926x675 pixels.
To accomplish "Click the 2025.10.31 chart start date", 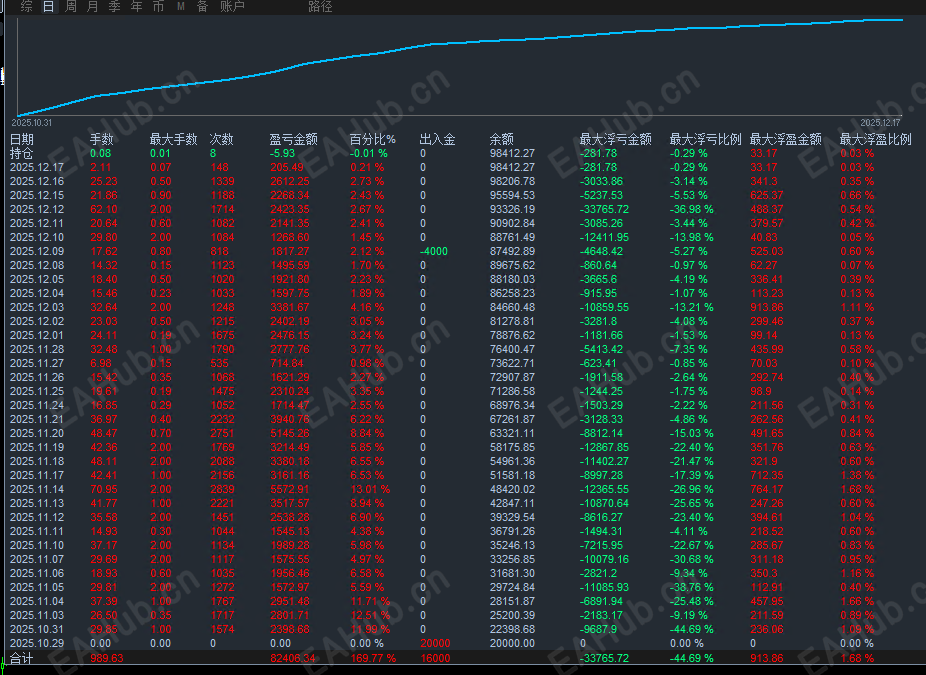I will click(x=31, y=123).
